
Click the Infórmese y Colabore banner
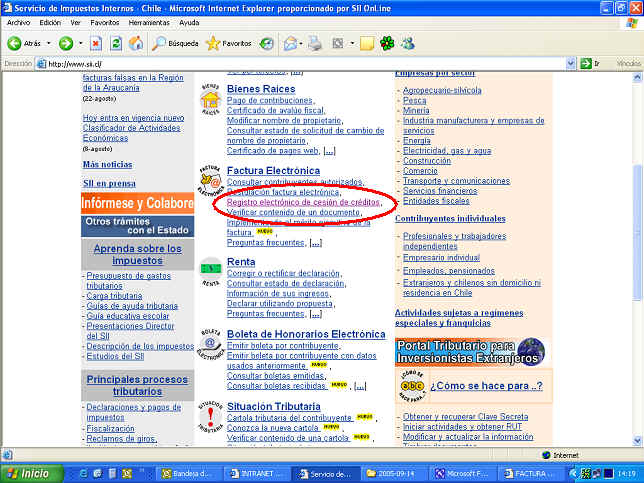(138, 203)
